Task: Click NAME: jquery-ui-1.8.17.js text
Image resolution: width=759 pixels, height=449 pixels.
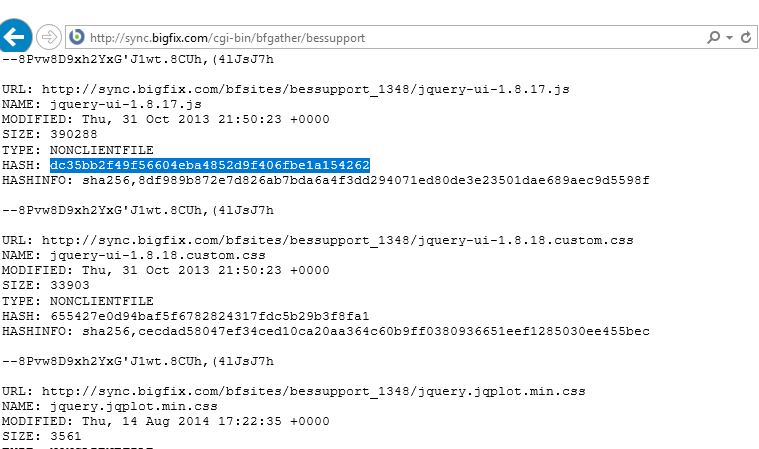Action: [x=102, y=105]
